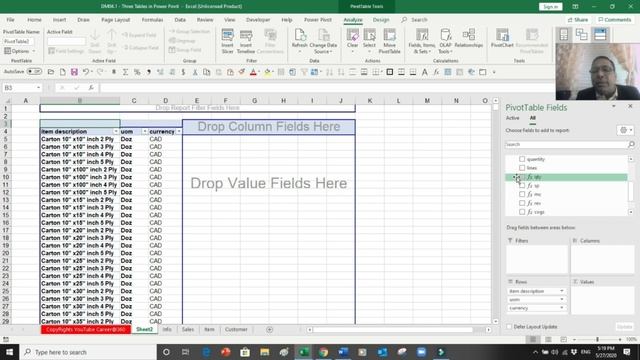The image size is (640, 360).
Task: Click the Copy icon in quick toolbar
Action: [x=207, y=72]
